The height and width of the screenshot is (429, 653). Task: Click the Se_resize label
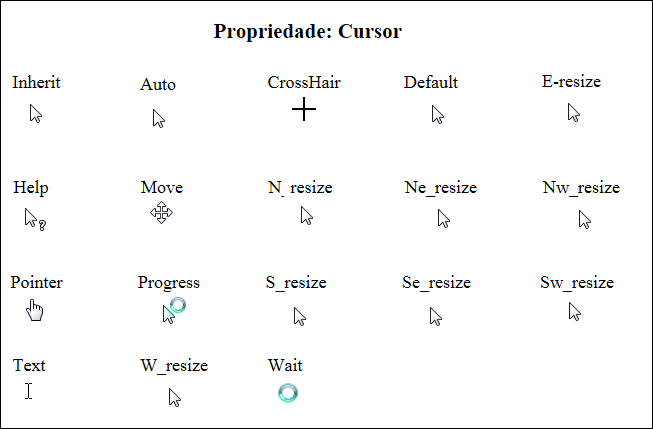pos(436,282)
